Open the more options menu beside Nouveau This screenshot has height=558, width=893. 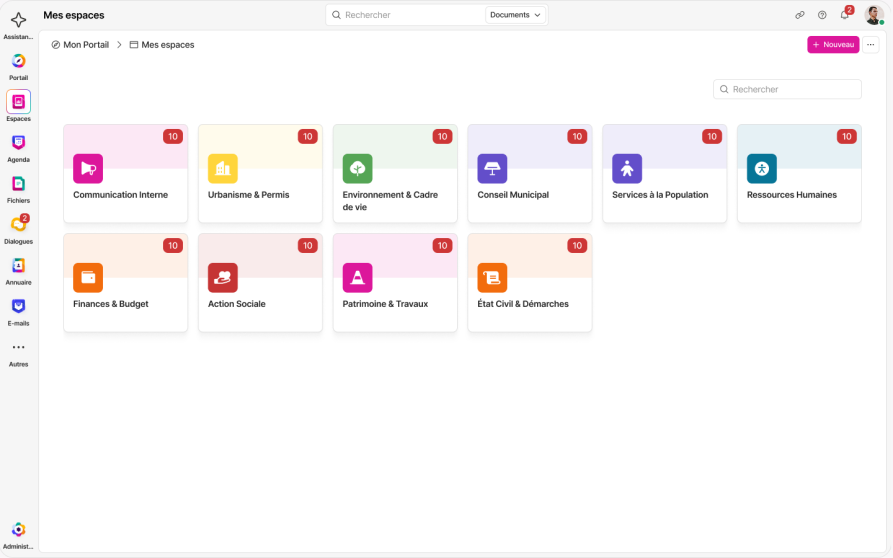tap(870, 44)
